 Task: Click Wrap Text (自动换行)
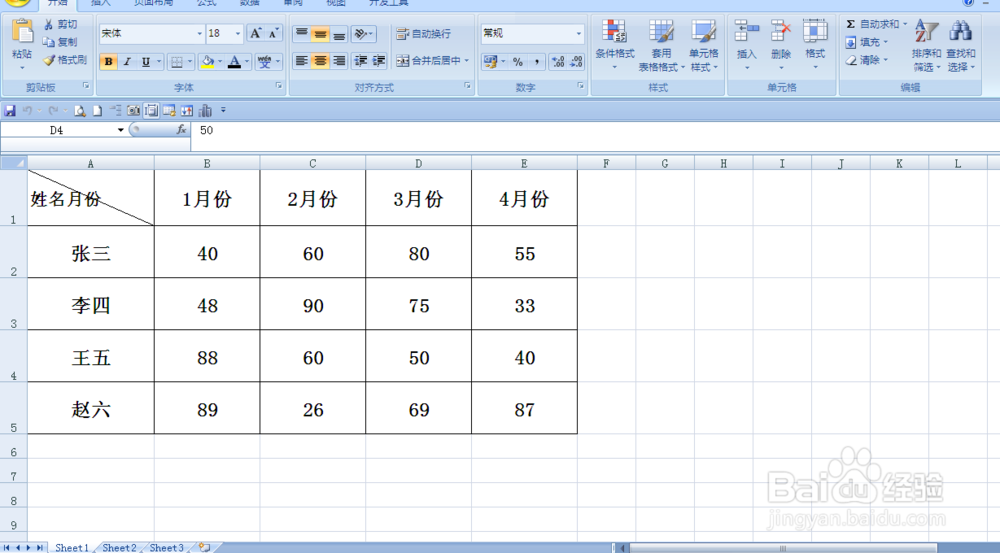(423, 33)
